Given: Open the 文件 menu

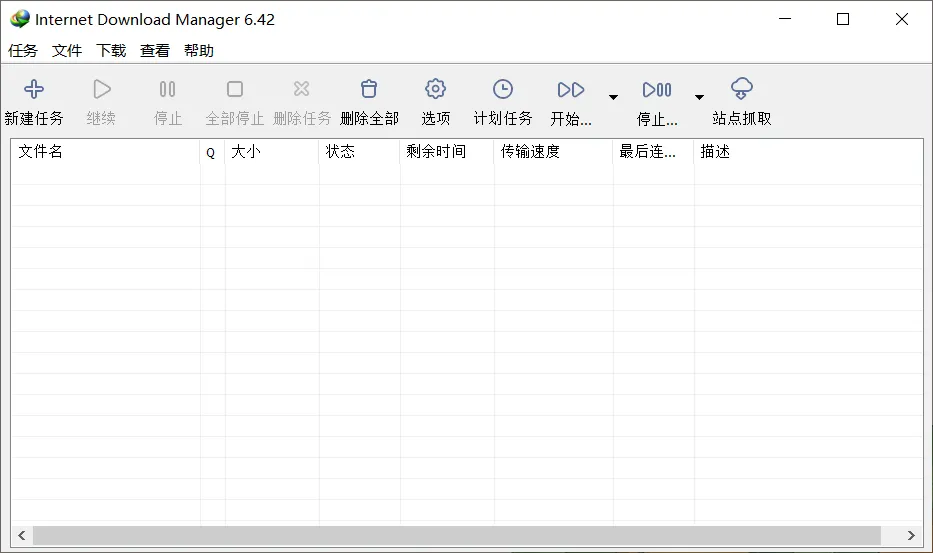Looking at the screenshot, I should coord(67,51).
